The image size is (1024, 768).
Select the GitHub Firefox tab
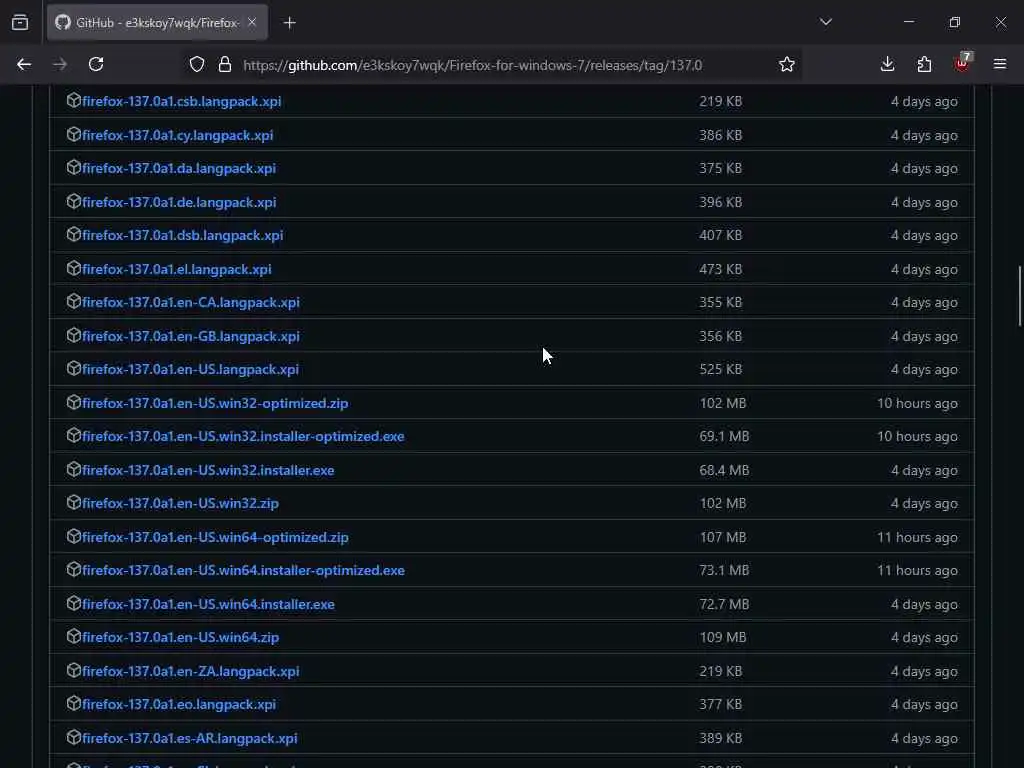(x=157, y=22)
